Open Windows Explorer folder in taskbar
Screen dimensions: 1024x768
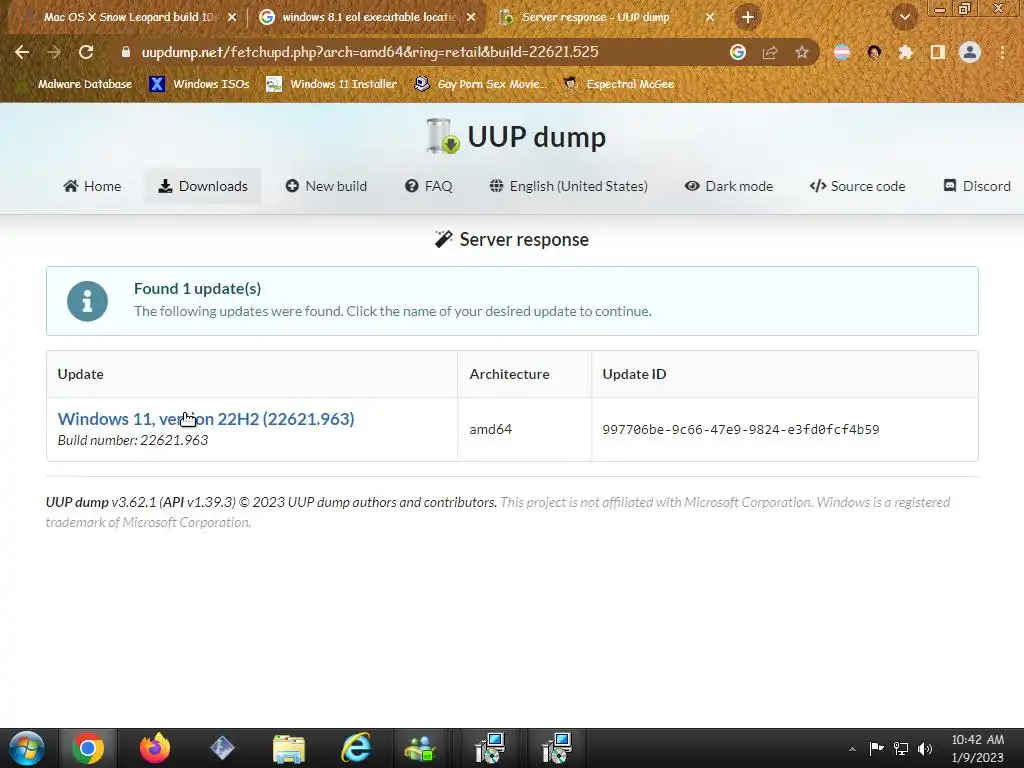pos(289,748)
